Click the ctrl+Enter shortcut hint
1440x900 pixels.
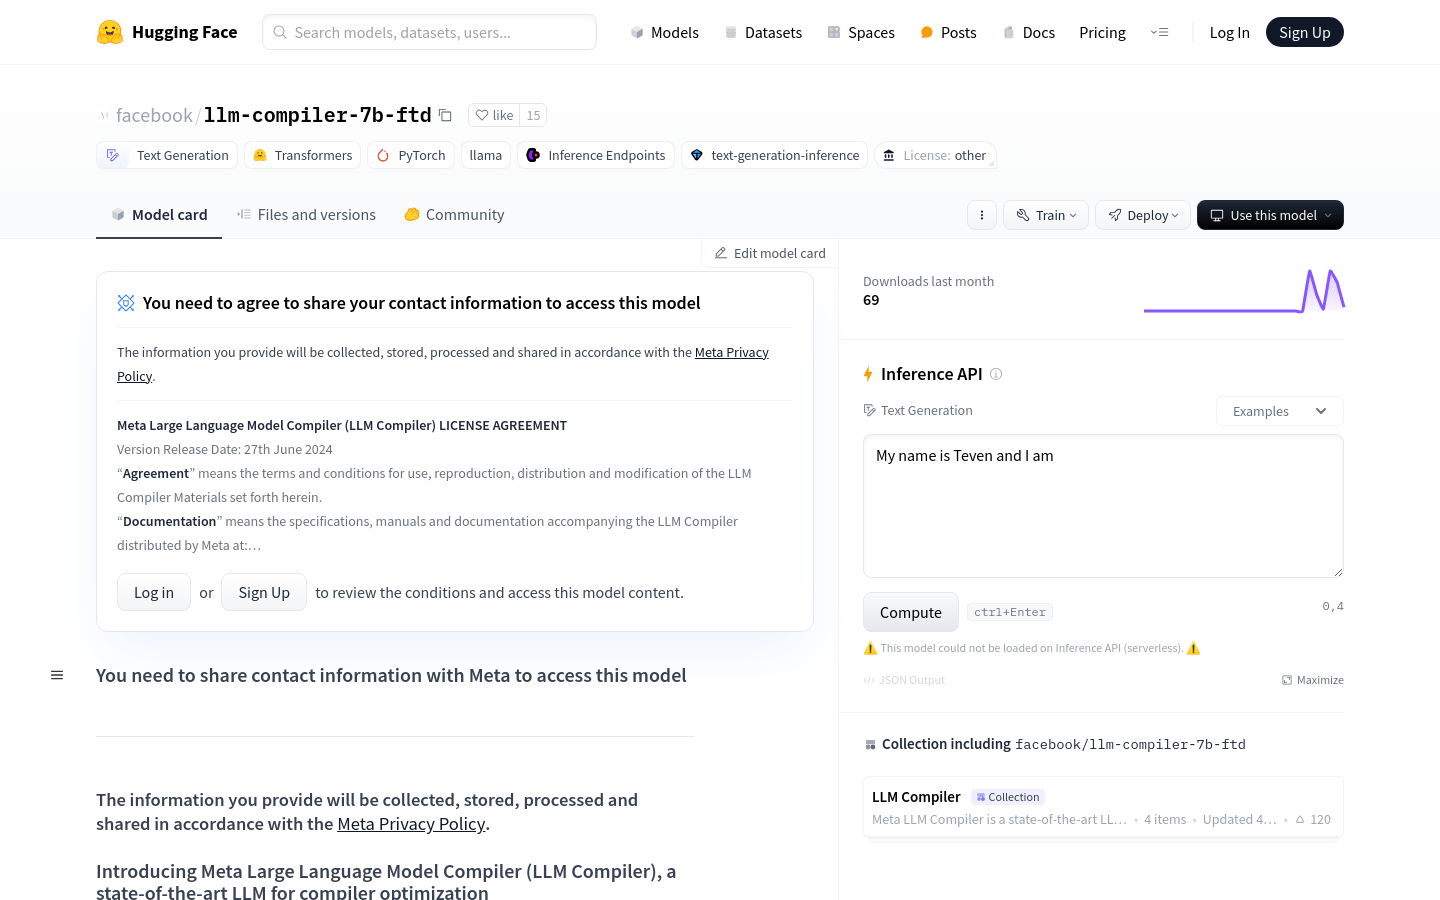pos(1010,612)
